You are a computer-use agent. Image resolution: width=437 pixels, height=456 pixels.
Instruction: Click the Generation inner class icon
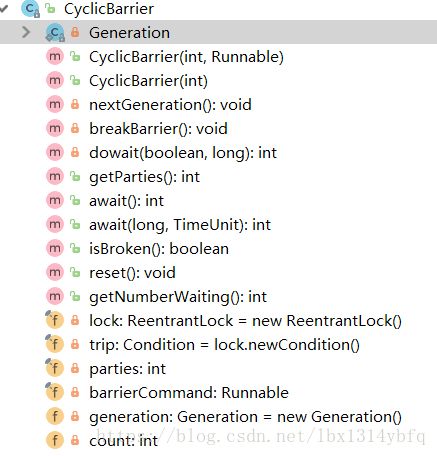[55, 33]
